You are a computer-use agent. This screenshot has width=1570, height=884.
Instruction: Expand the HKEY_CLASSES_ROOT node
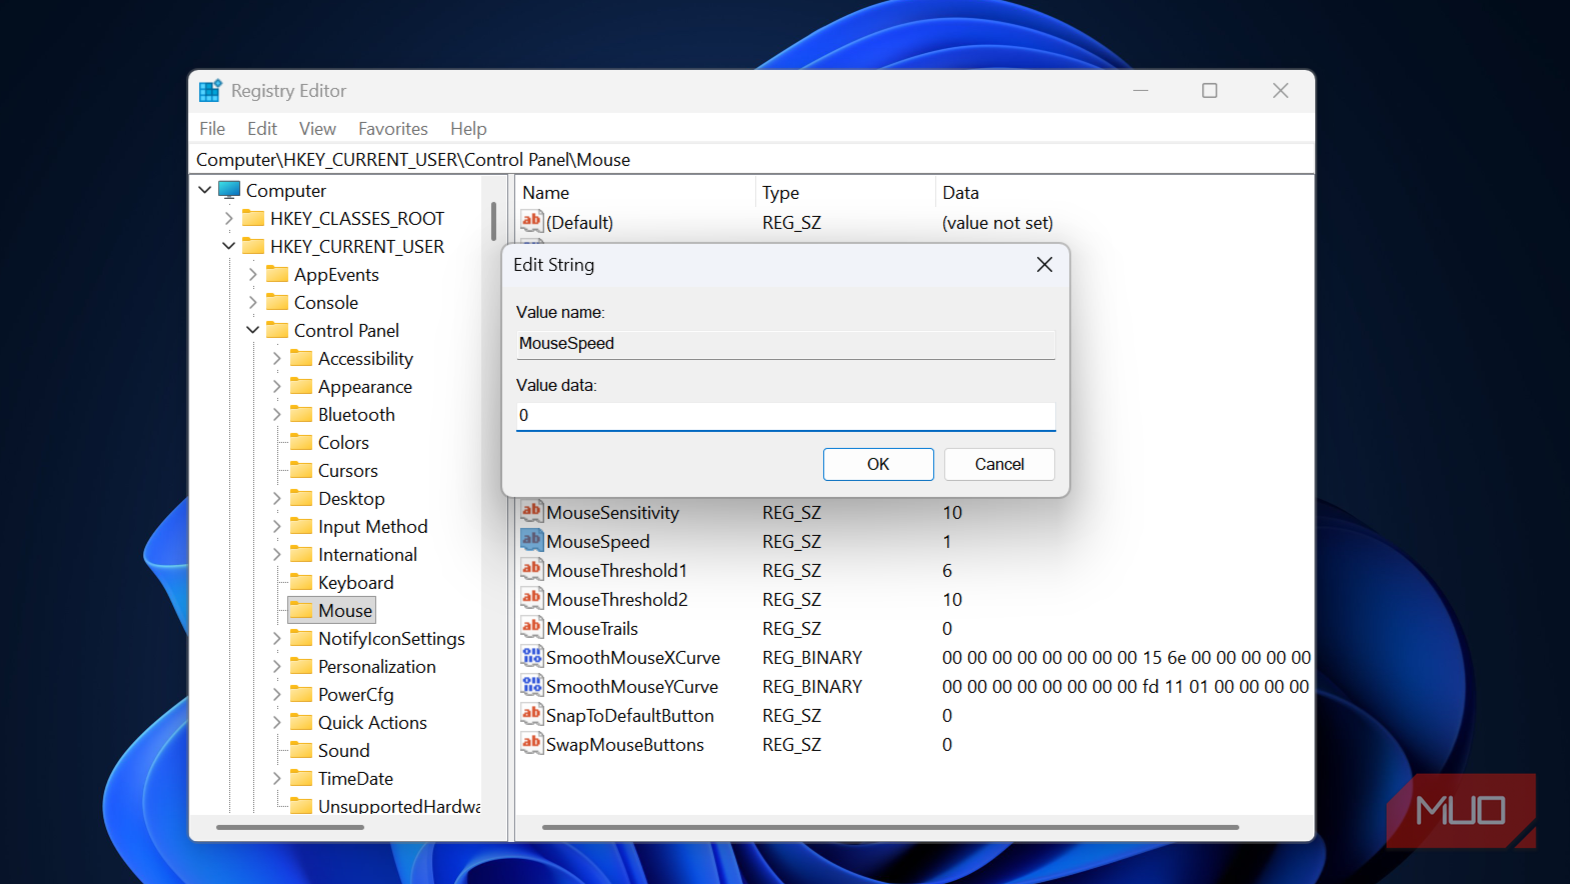coord(229,218)
